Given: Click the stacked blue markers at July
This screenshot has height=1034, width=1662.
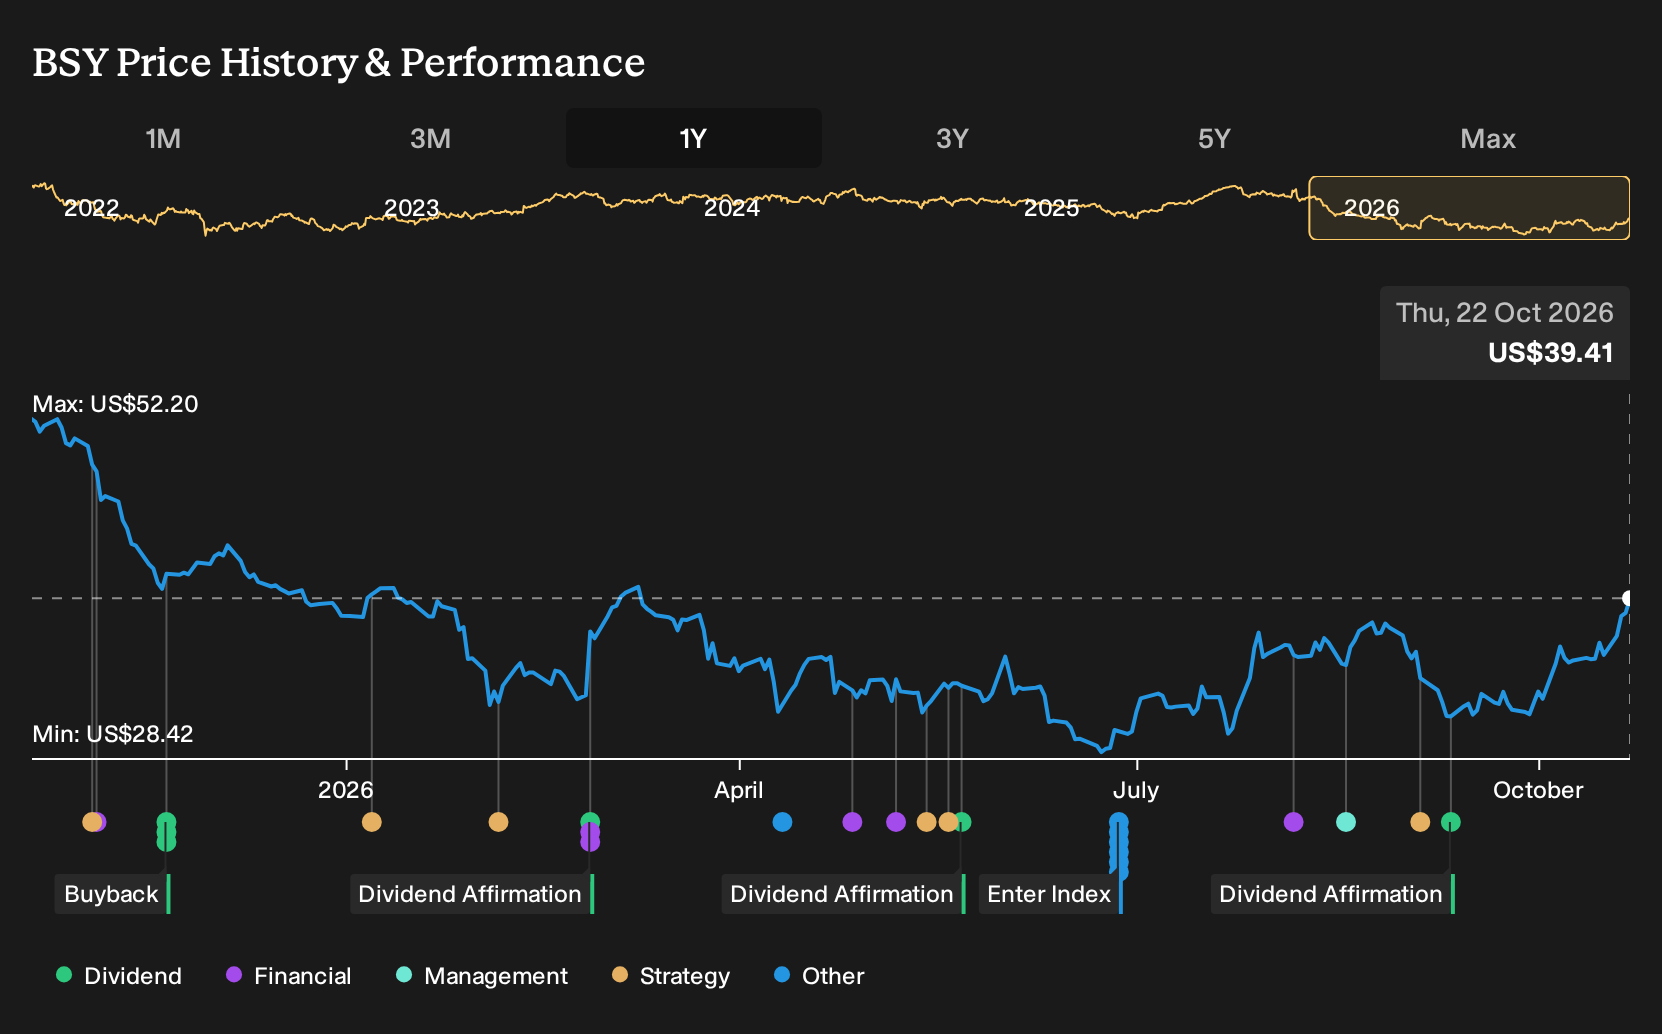Looking at the screenshot, I should point(1119,846).
